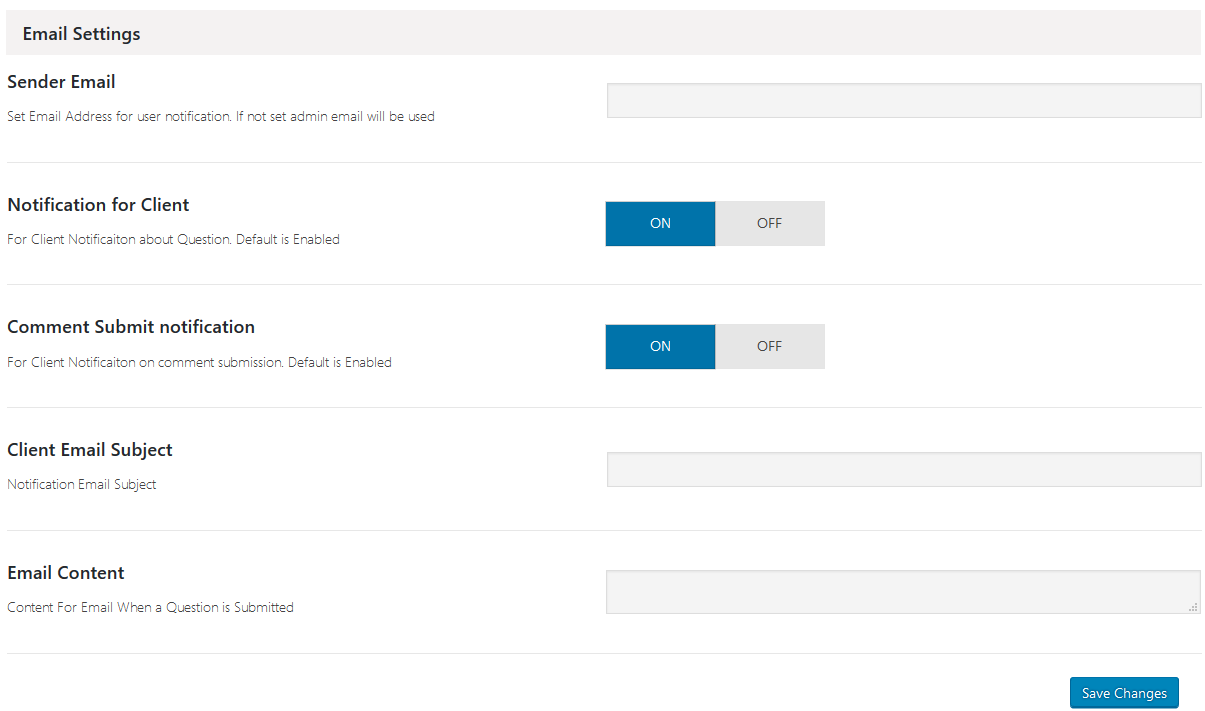Viewport: 1205px width, 711px height.
Task: Select the Notification for Client heading
Action: pyautogui.click(x=98, y=205)
